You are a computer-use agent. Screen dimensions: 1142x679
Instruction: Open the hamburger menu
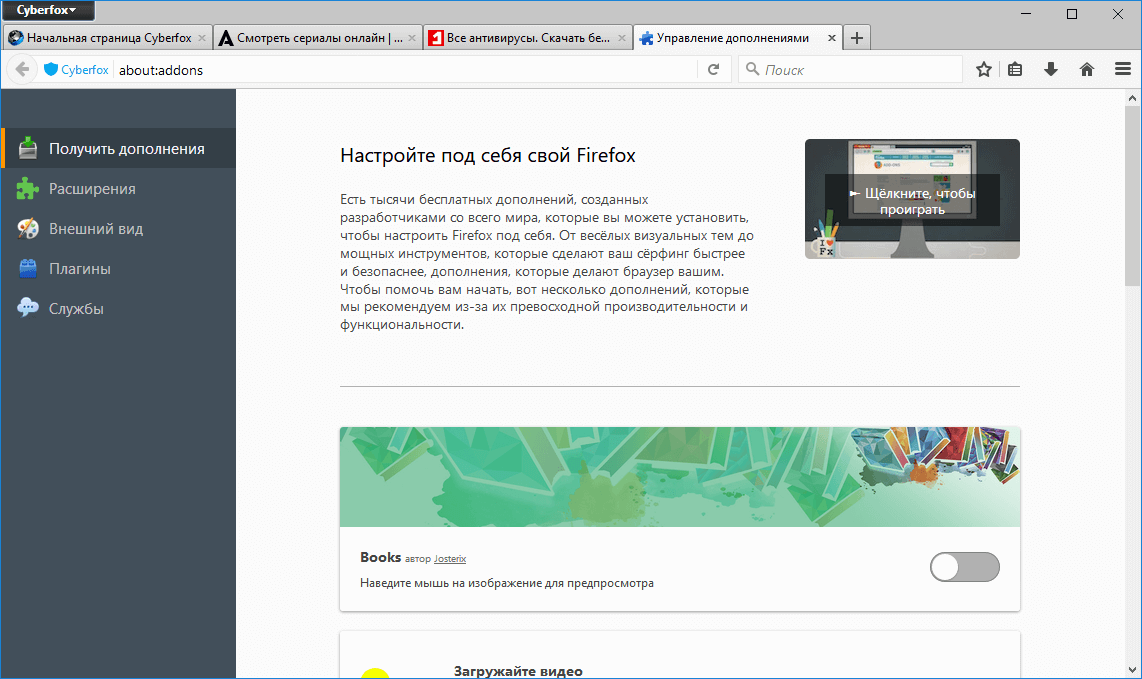point(1122,69)
